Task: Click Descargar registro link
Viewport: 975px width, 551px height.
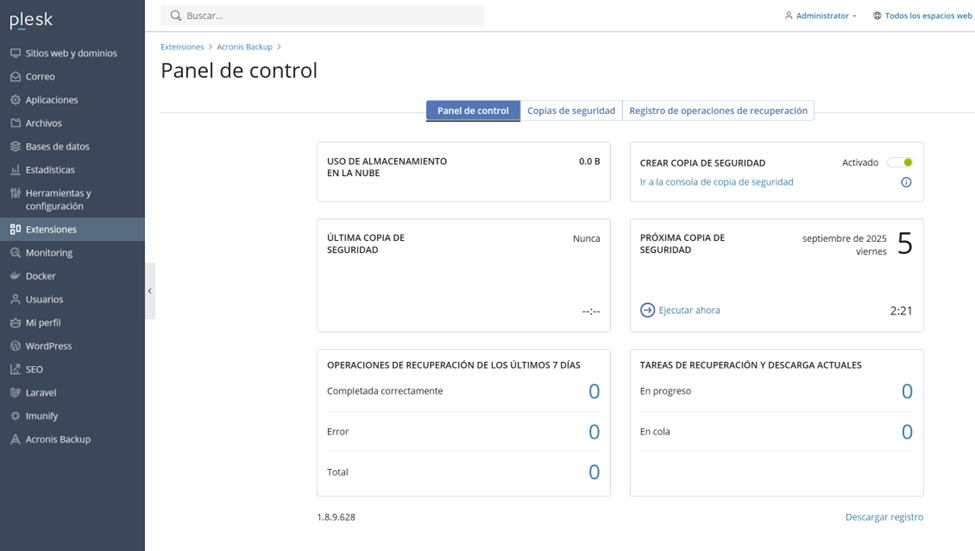Action: [x=884, y=517]
